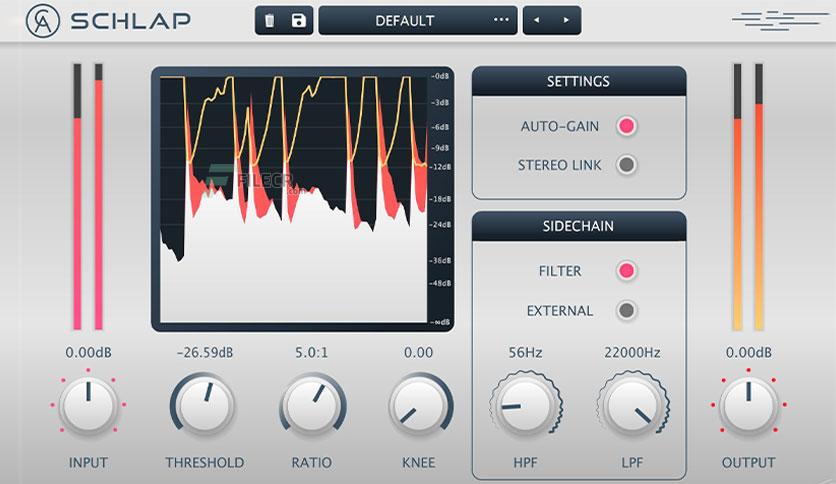Image resolution: width=836 pixels, height=484 pixels.
Task: Click the output value 0.00dB above OUTPUT
Action: [749, 352]
